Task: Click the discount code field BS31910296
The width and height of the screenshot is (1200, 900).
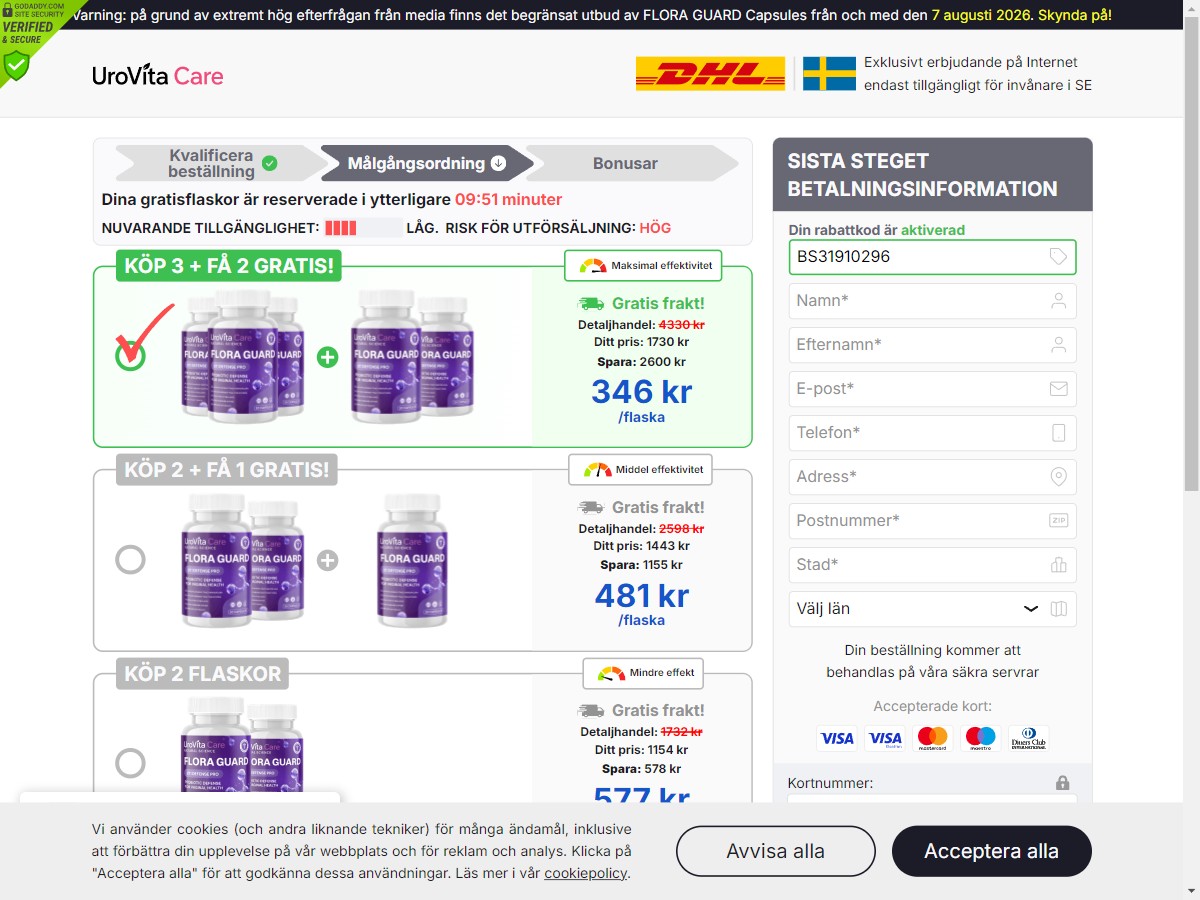Action: tap(932, 257)
